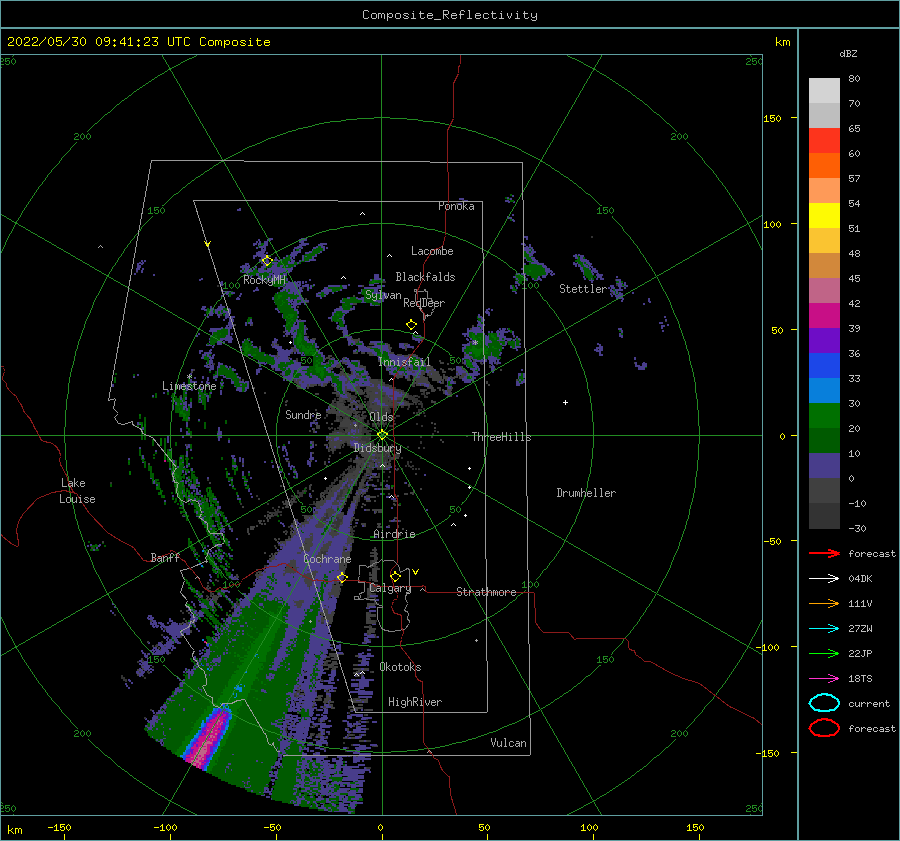The height and width of the screenshot is (841, 900).
Task: Click the magenta high-reflectivity echo at southwest edge
Action: 209,738
